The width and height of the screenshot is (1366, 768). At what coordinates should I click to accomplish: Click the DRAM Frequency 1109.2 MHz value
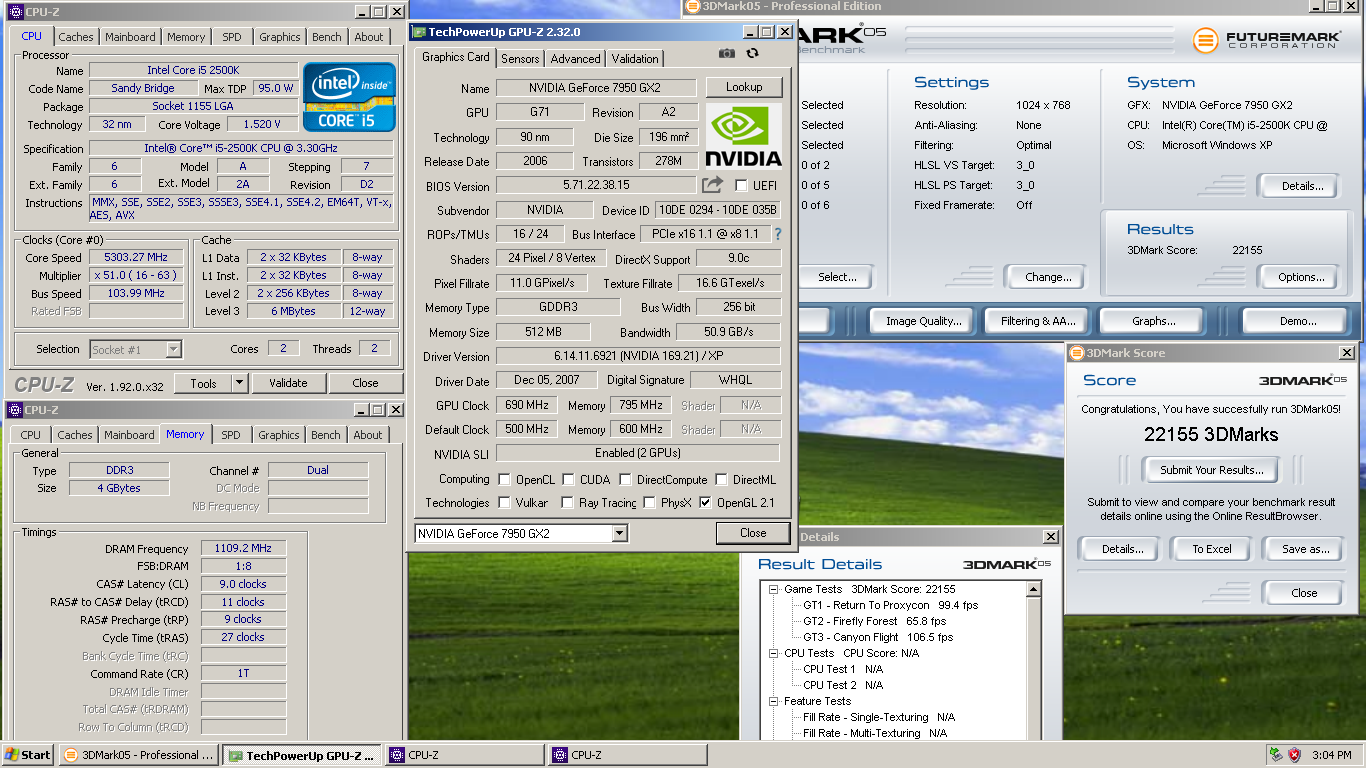tap(243, 548)
